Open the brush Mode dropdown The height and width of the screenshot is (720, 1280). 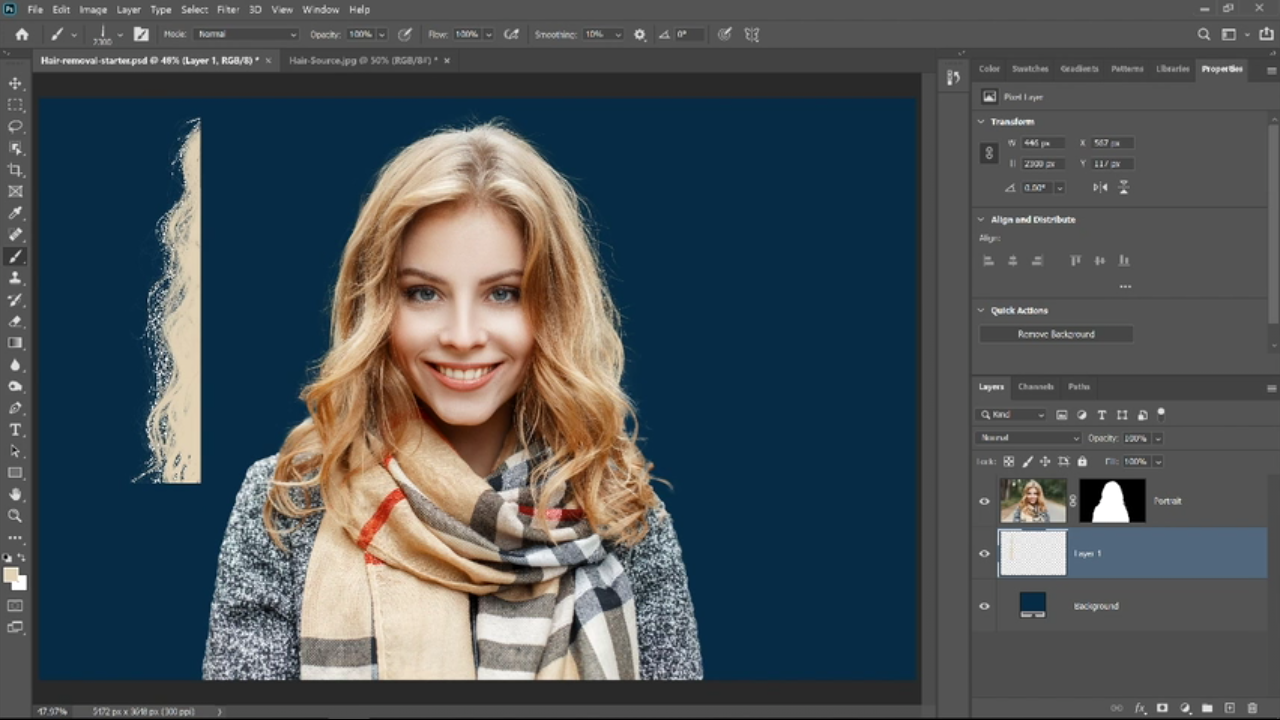click(246, 34)
